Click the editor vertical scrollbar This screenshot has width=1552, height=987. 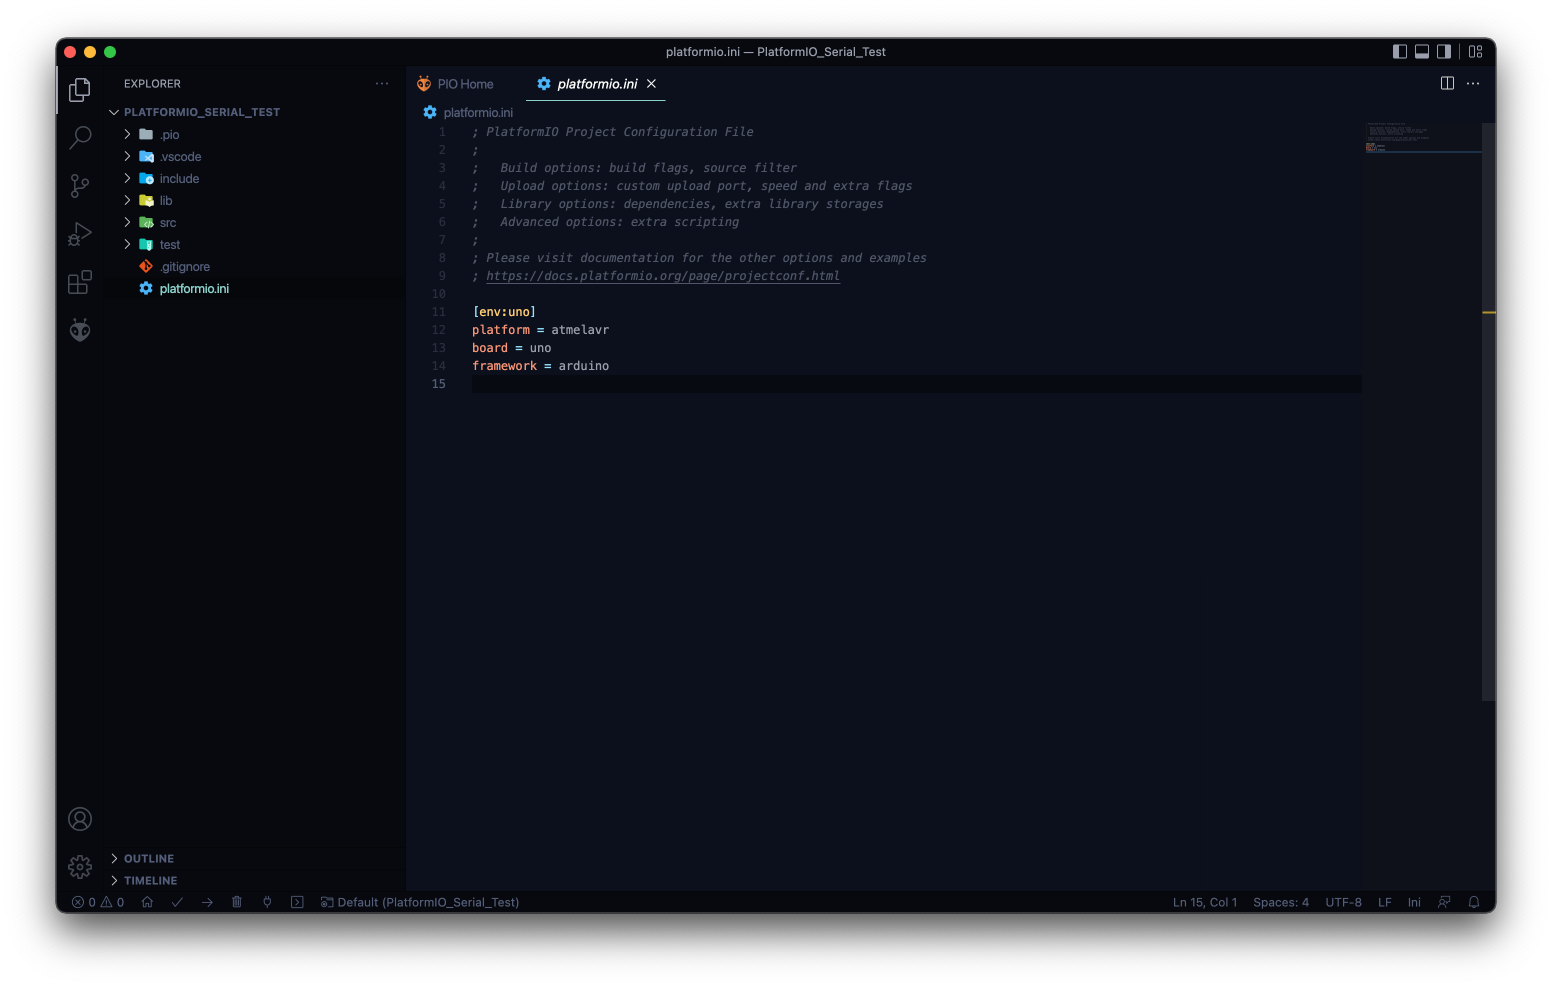coord(1489,411)
